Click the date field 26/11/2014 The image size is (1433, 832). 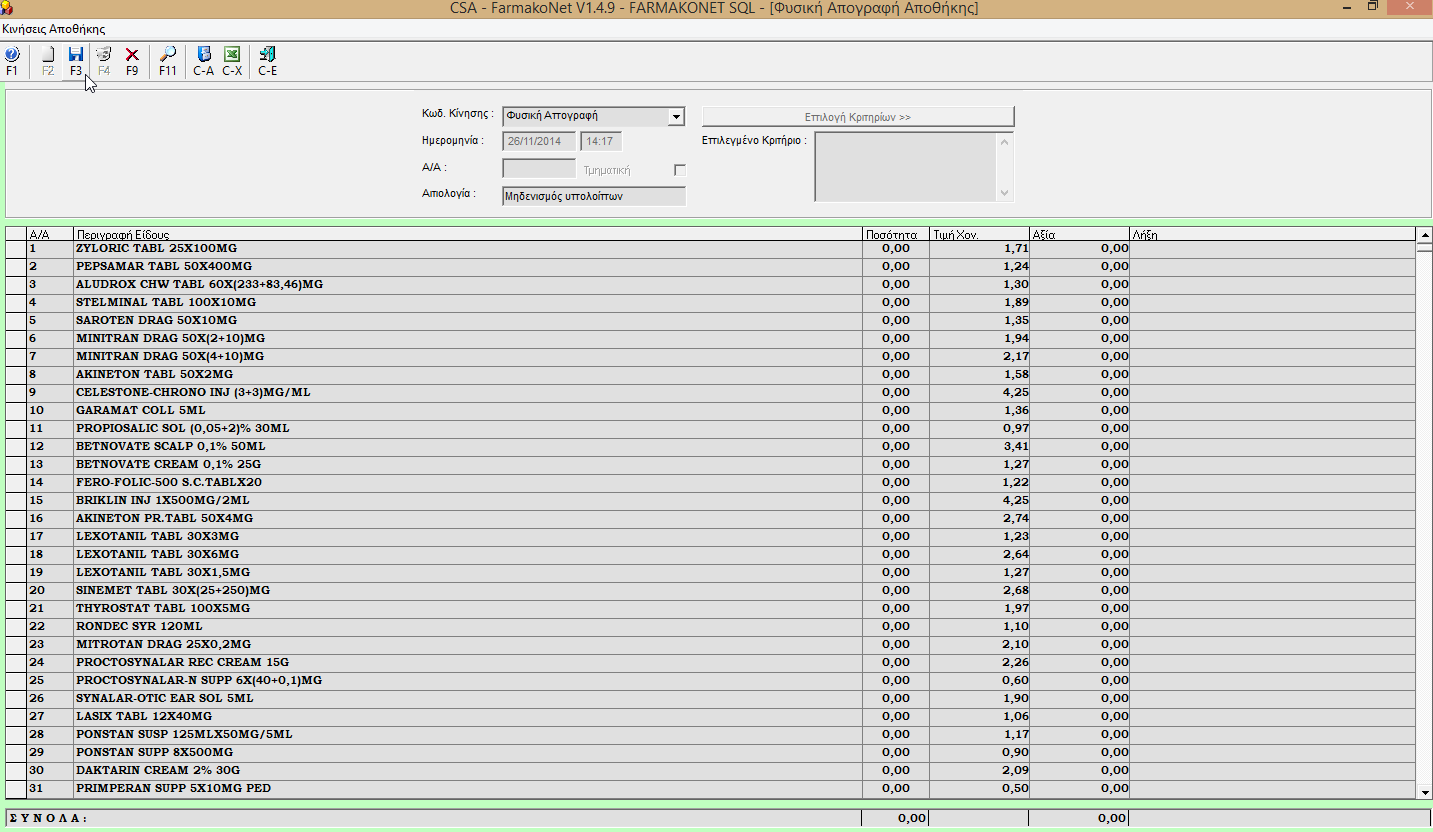click(x=539, y=142)
